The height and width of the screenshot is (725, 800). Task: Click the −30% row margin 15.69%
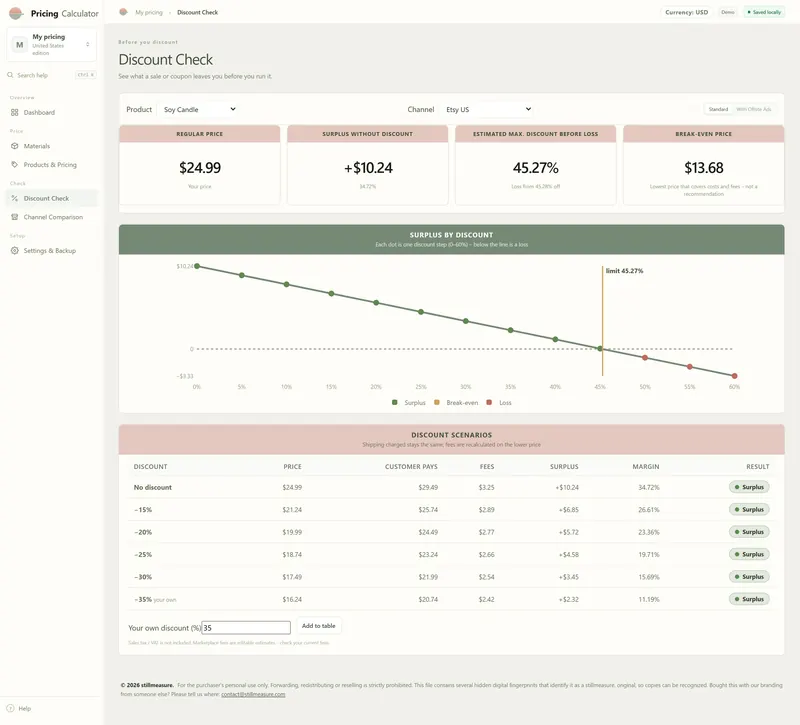(x=648, y=577)
